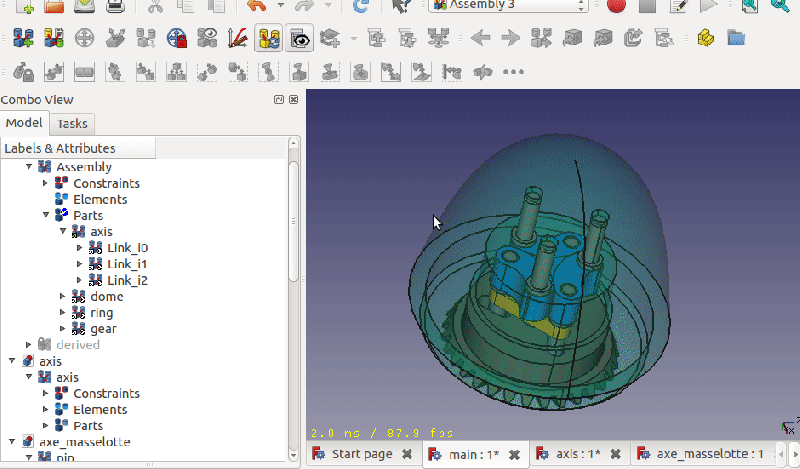Float the Combo View panel
This screenshot has height=469, width=800.
[279, 100]
